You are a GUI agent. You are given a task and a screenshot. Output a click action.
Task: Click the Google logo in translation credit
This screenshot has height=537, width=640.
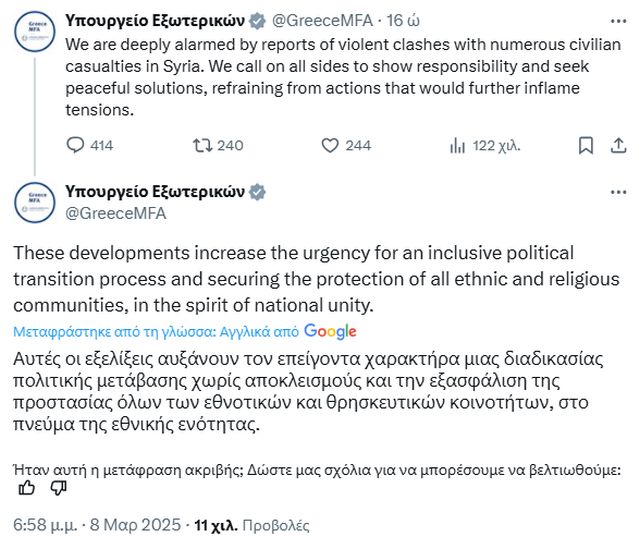pos(330,331)
